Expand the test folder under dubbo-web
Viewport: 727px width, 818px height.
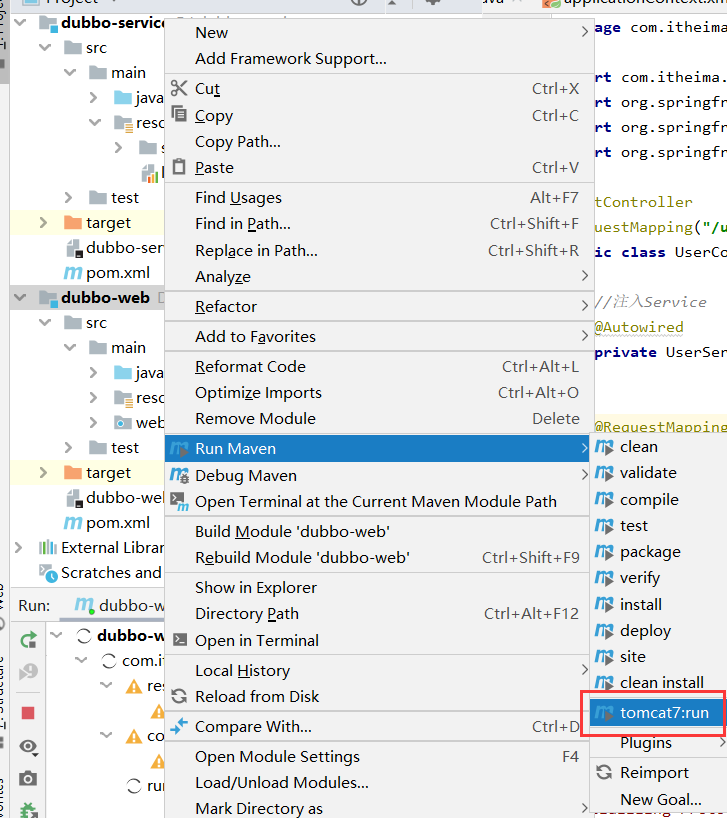pyautogui.click(x=68, y=448)
